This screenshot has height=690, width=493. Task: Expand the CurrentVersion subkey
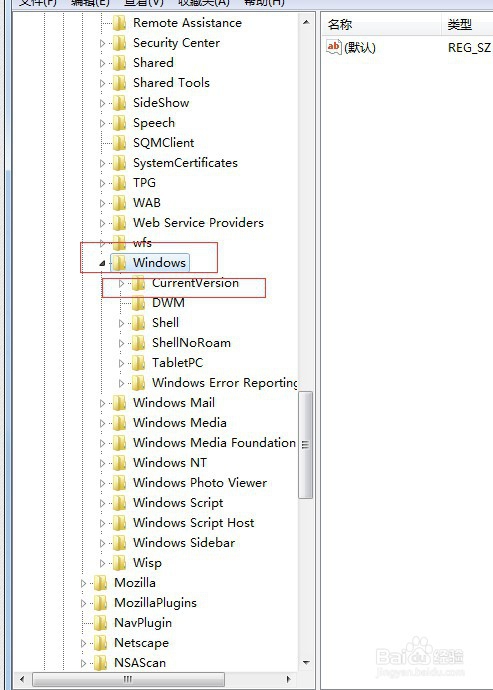pyautogui.click(x=121, y=283)
